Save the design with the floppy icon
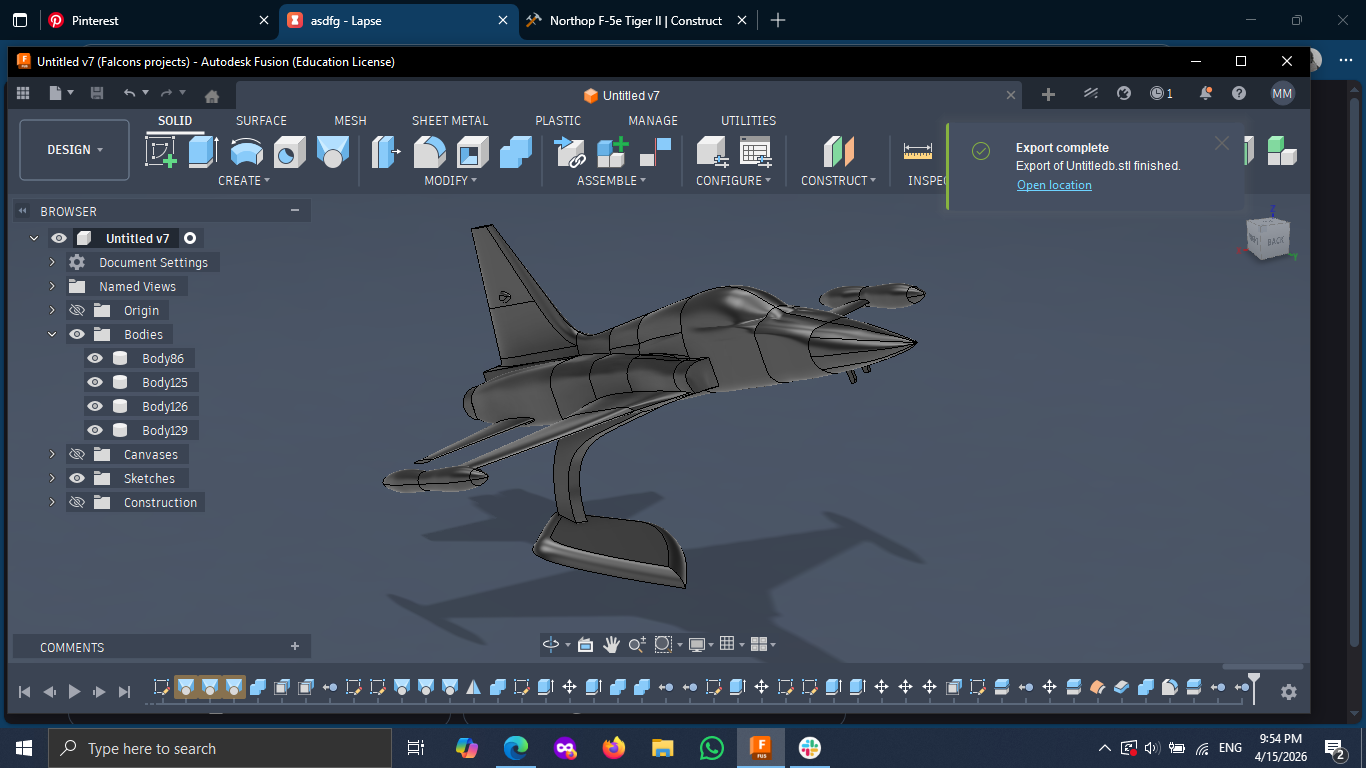The width and height of the screenshot is (1366, 768). 97,93
